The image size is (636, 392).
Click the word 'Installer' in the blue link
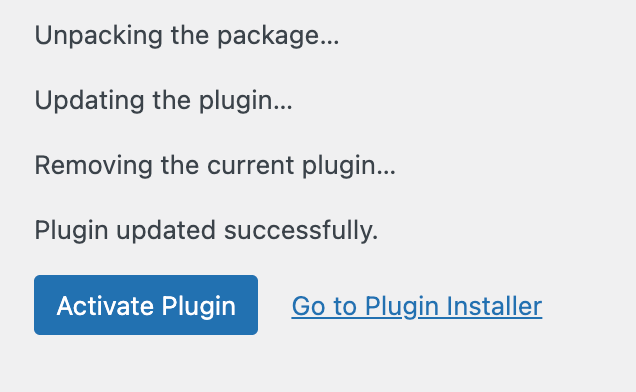494,306
